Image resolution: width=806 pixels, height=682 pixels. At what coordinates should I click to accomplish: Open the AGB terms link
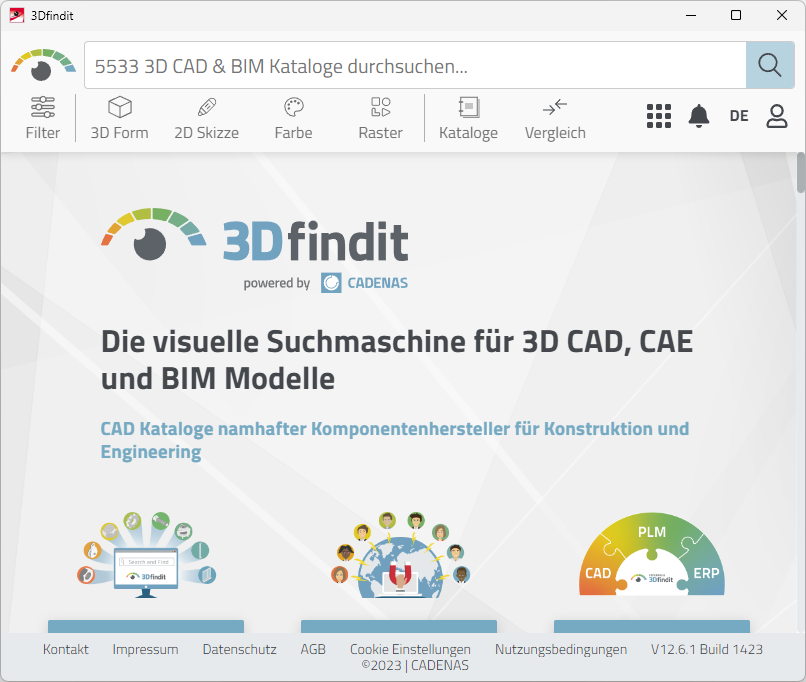tap(313, 649)
